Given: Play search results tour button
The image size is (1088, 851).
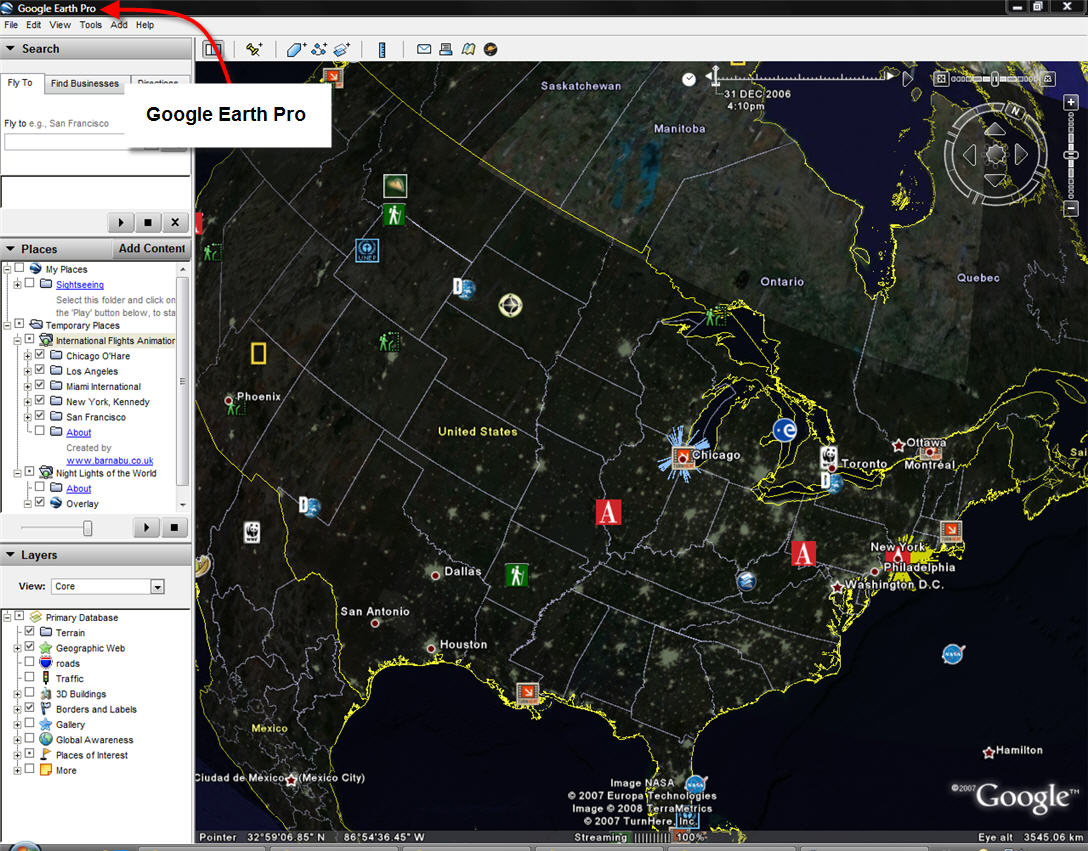Looking at the screenshot, I should point(121,222).
